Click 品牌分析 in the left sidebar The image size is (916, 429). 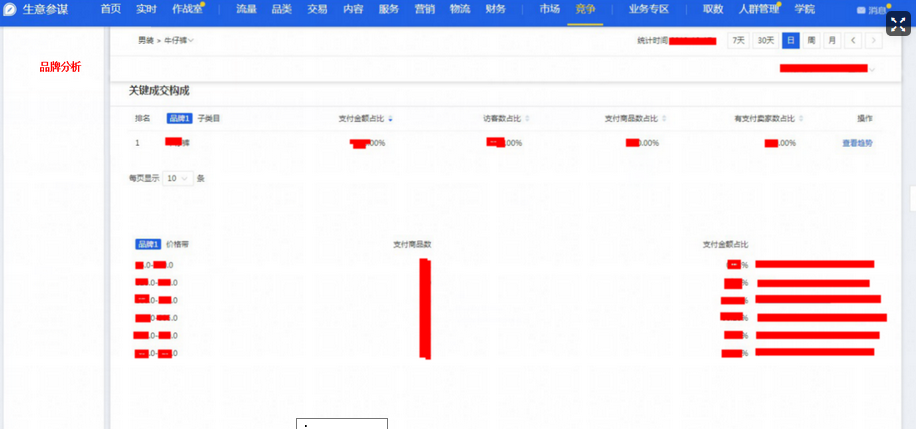pyautogui.click(x=60, y=67)
